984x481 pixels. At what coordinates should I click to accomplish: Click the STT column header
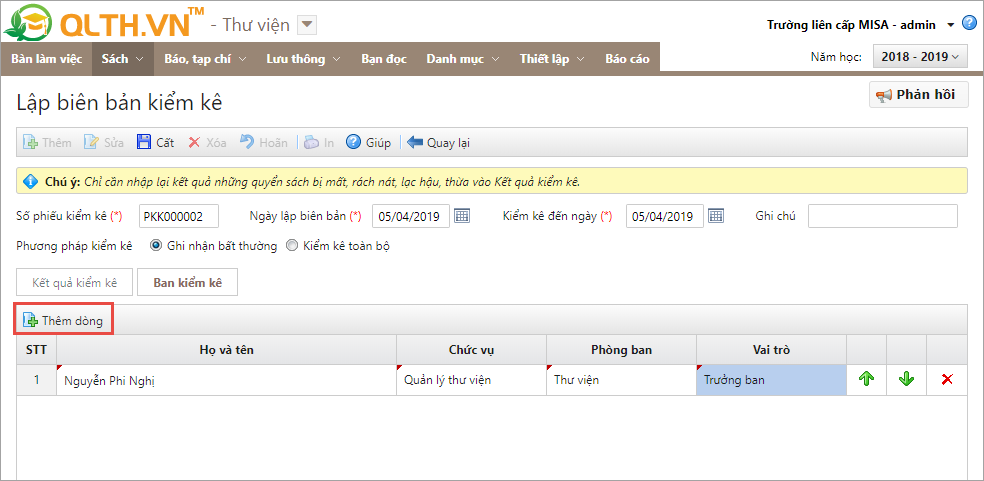tap(36, 350)
